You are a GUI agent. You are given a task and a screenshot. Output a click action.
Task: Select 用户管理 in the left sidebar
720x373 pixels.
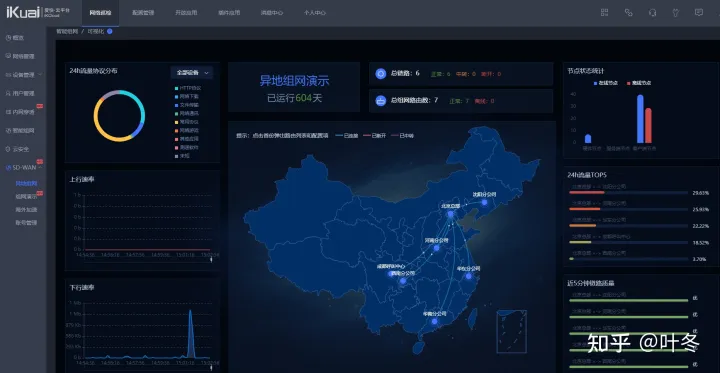20,93
